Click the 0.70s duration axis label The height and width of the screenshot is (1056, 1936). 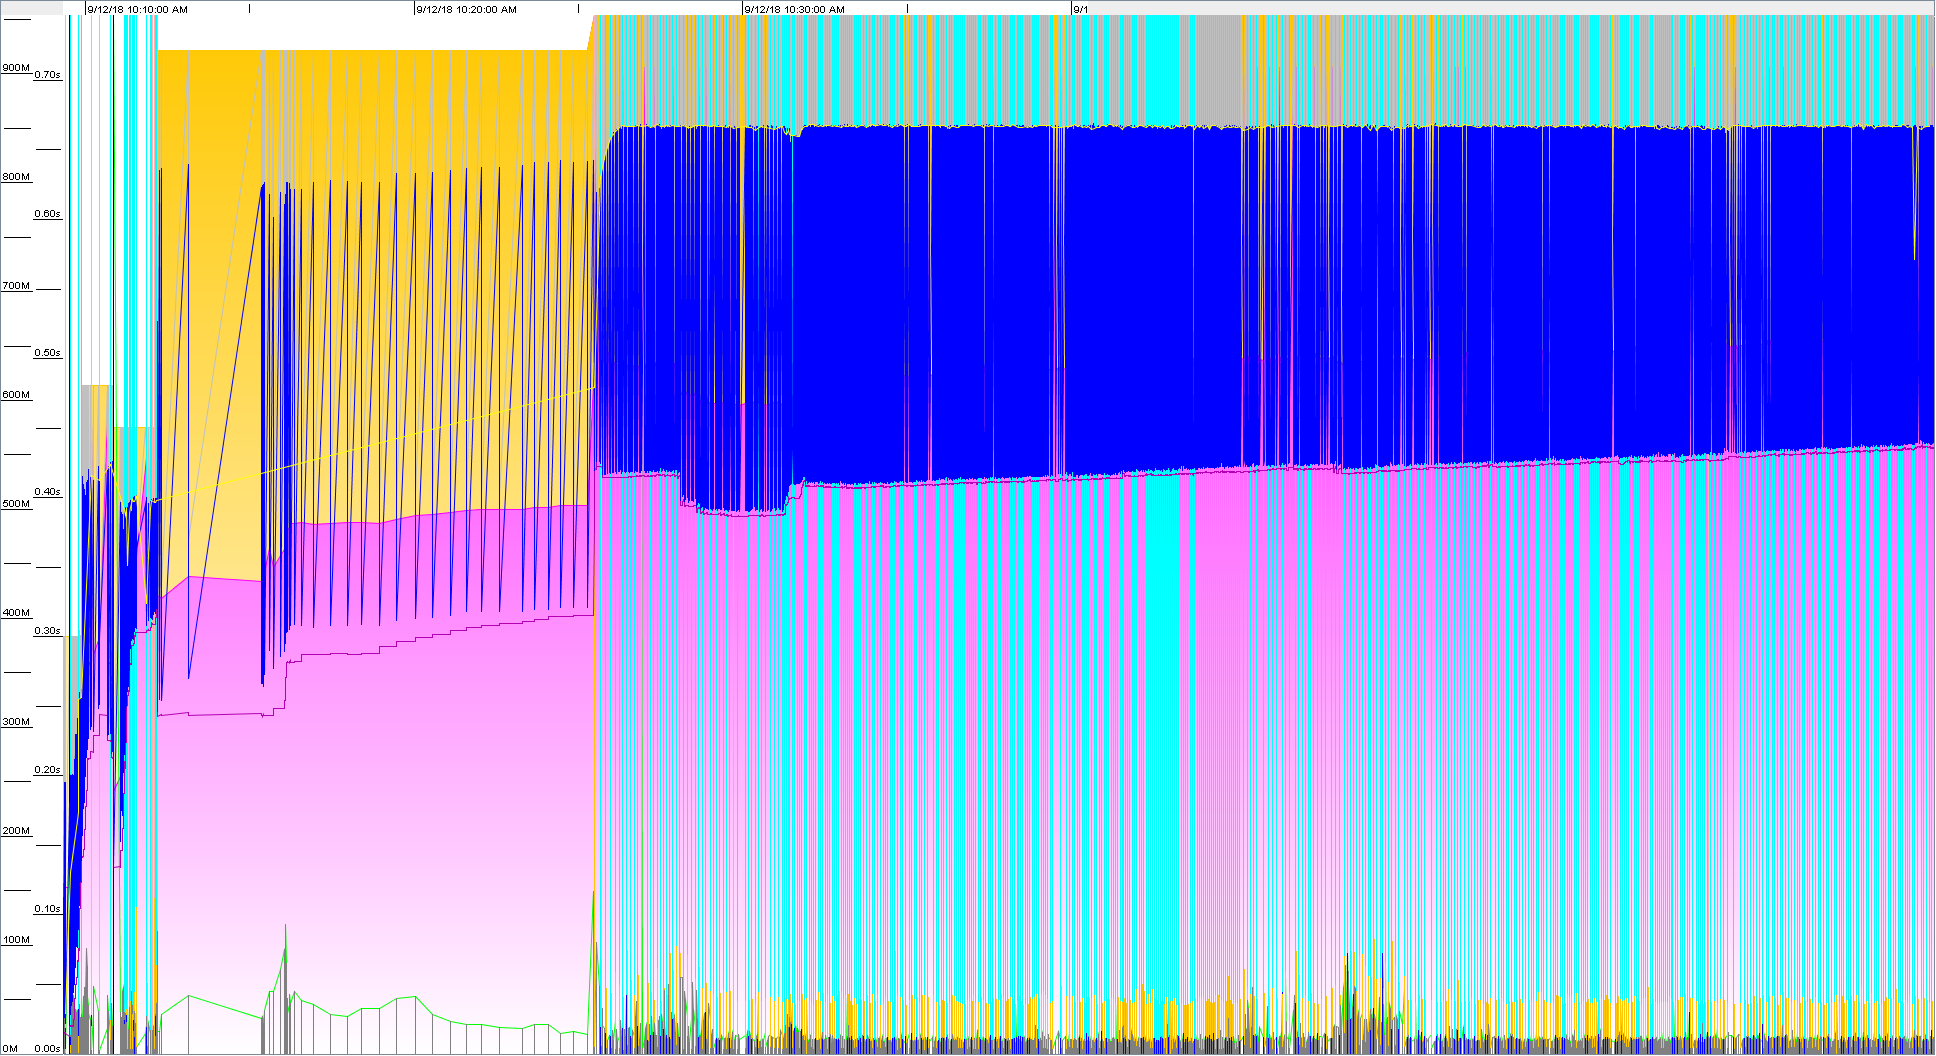pyautogui.click(x=47, y=75)
